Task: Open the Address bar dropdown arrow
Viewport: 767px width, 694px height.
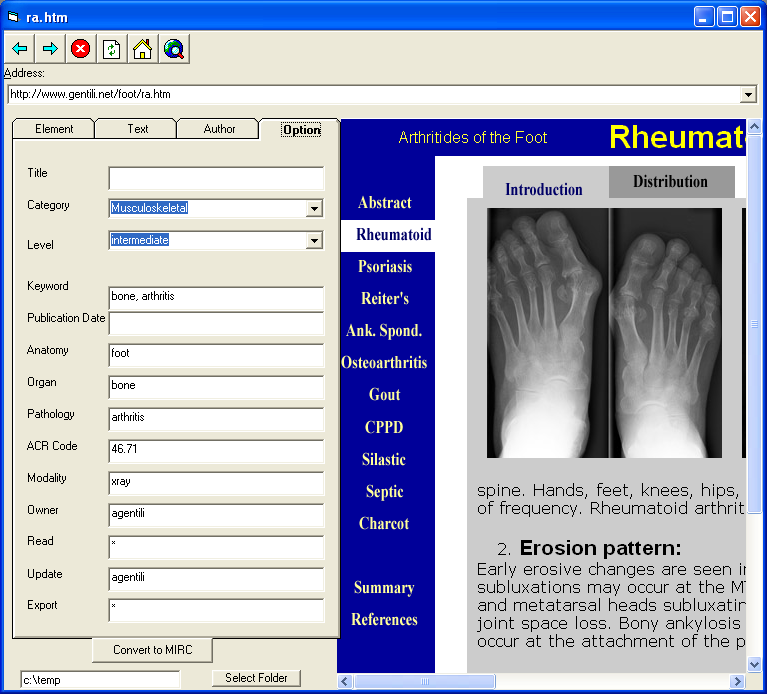Action: [x=748, y=94]
